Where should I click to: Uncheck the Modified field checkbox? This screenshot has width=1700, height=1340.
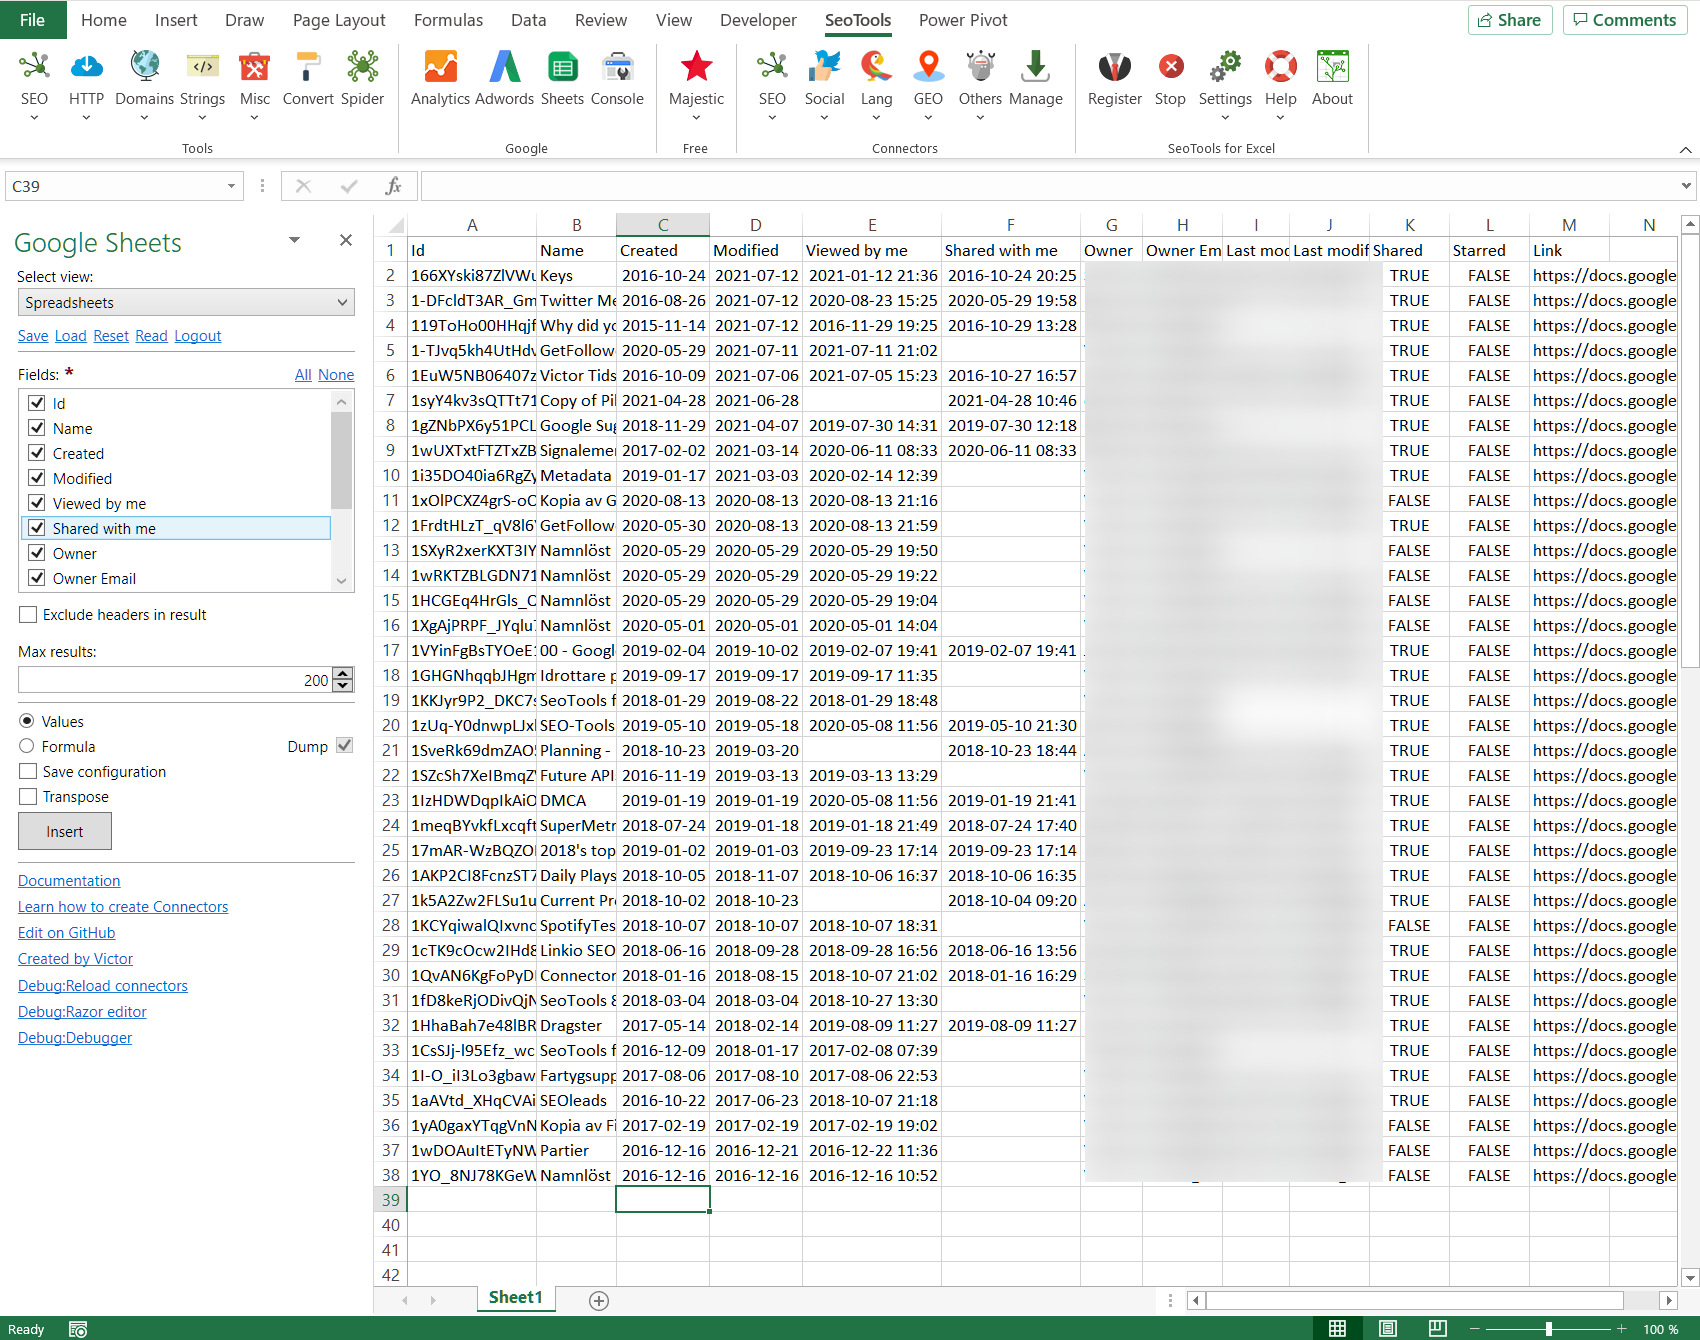coord(37,478)
